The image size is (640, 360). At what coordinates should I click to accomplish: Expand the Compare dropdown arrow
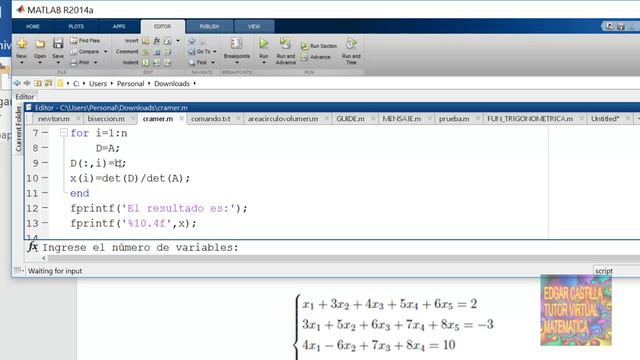coord(106,52)
